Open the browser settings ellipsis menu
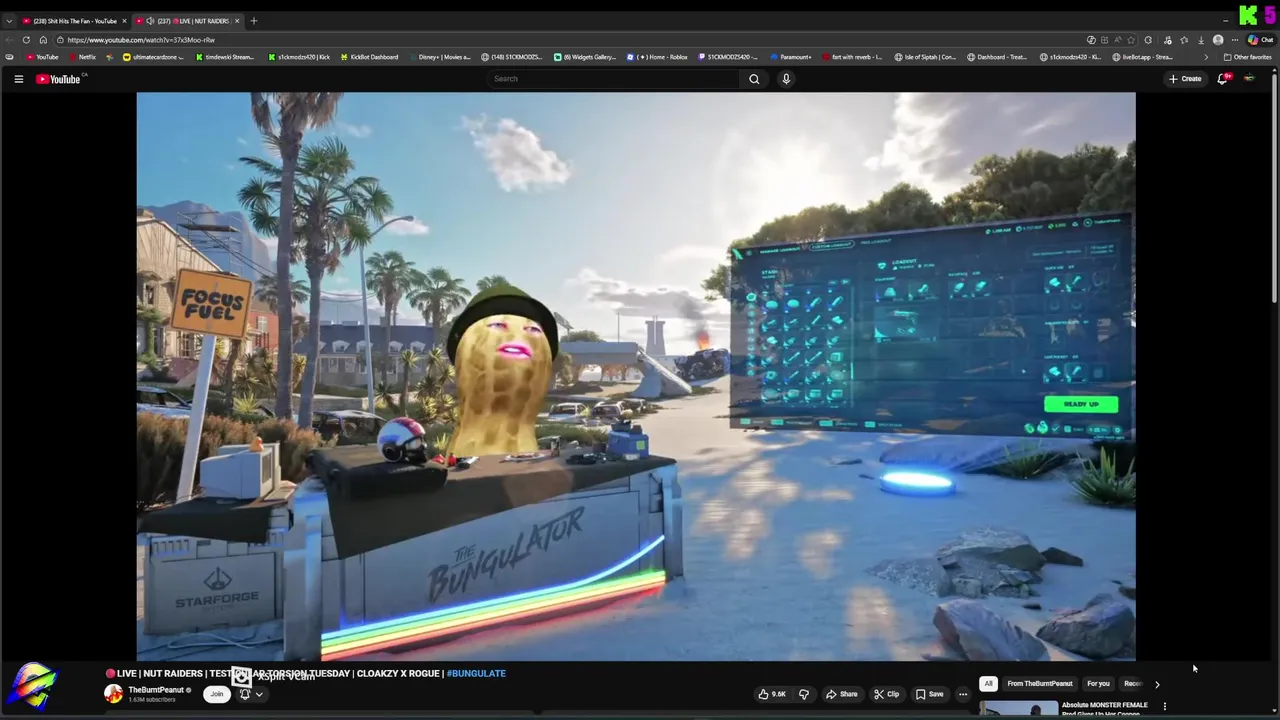The width and height of the screenshot is (1280, 720). (1234, 40)
